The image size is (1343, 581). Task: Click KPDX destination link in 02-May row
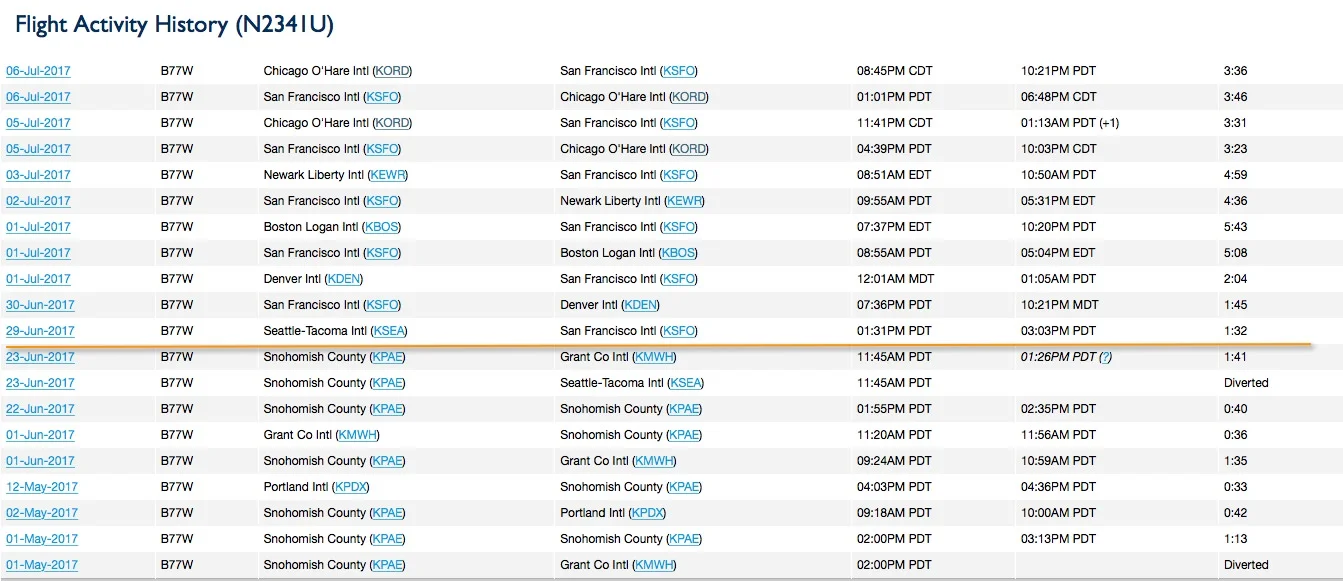(x=648, y=513)
